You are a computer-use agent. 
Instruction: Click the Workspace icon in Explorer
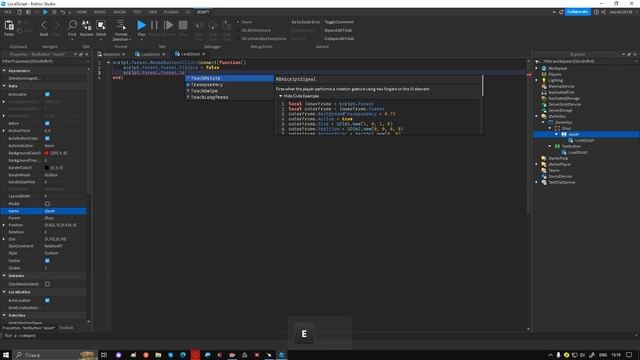pyautogui.click(x=544, y=68)
